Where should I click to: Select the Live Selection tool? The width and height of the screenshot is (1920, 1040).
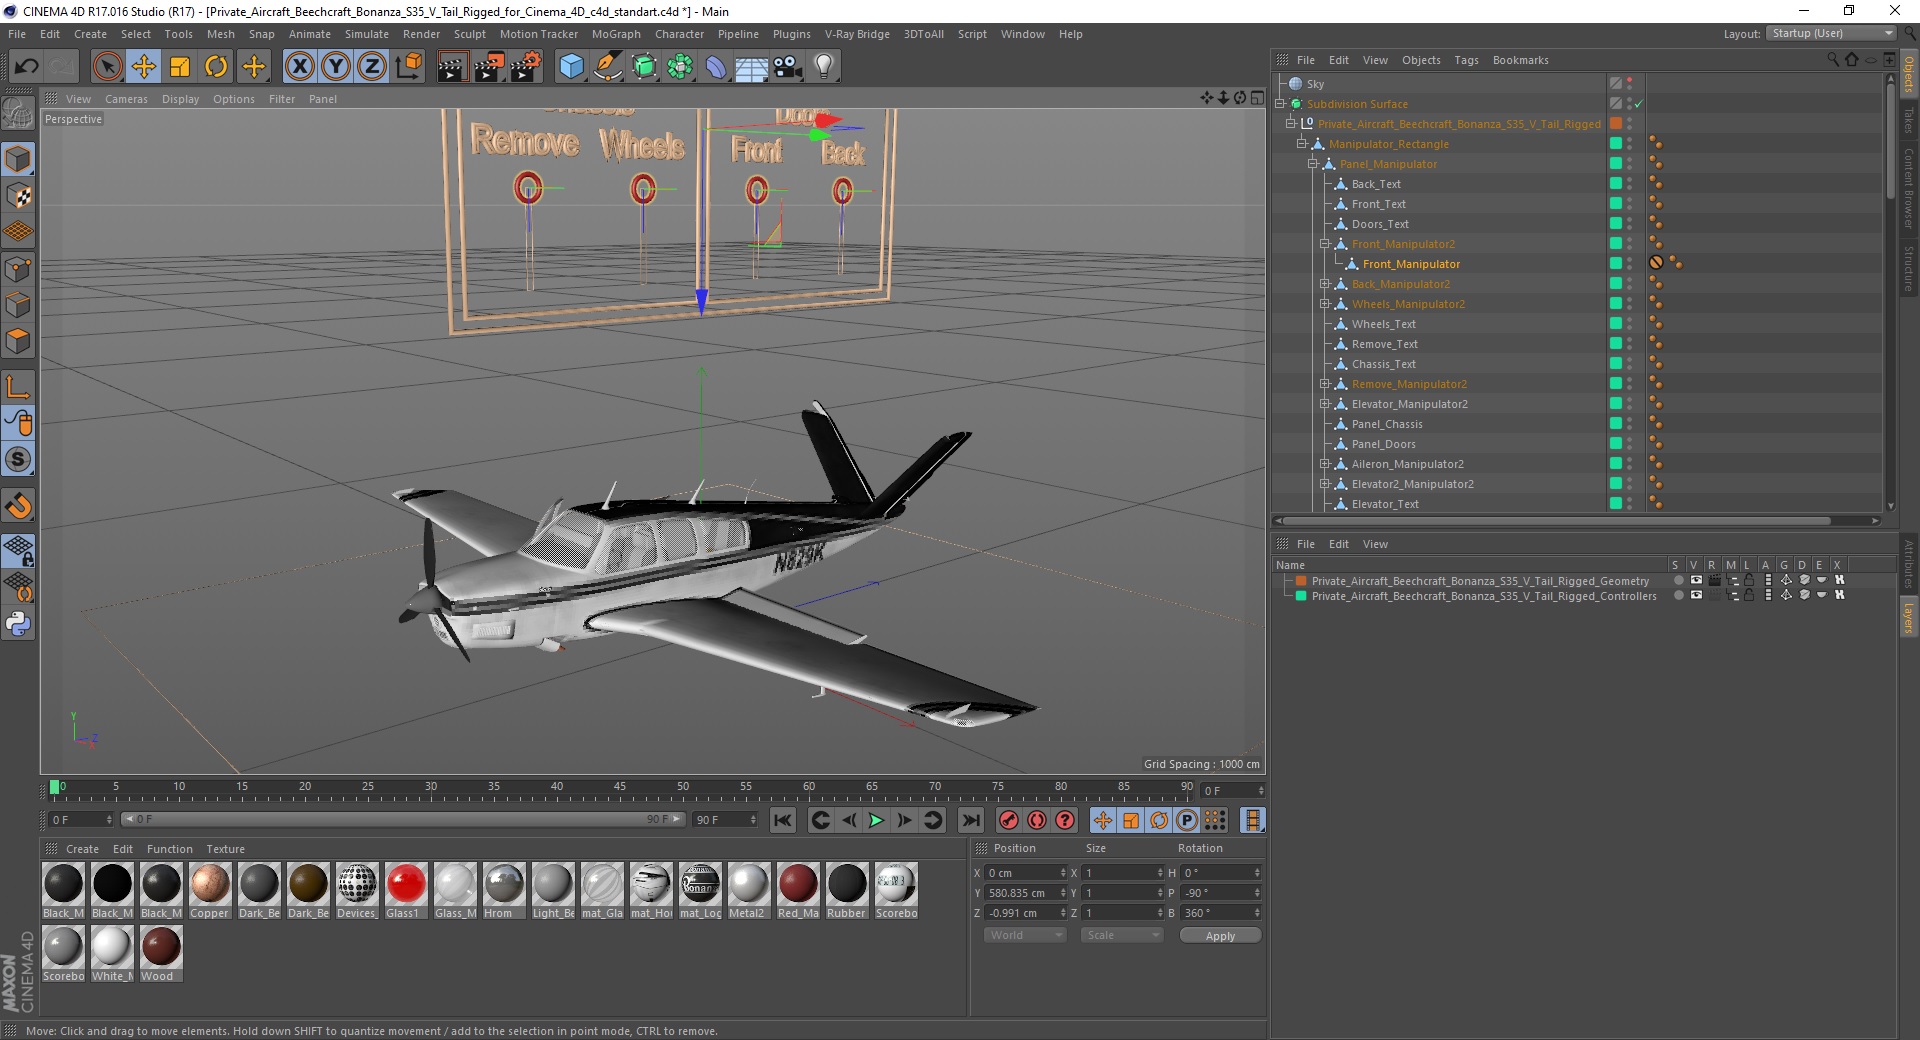tap(107, 67)
